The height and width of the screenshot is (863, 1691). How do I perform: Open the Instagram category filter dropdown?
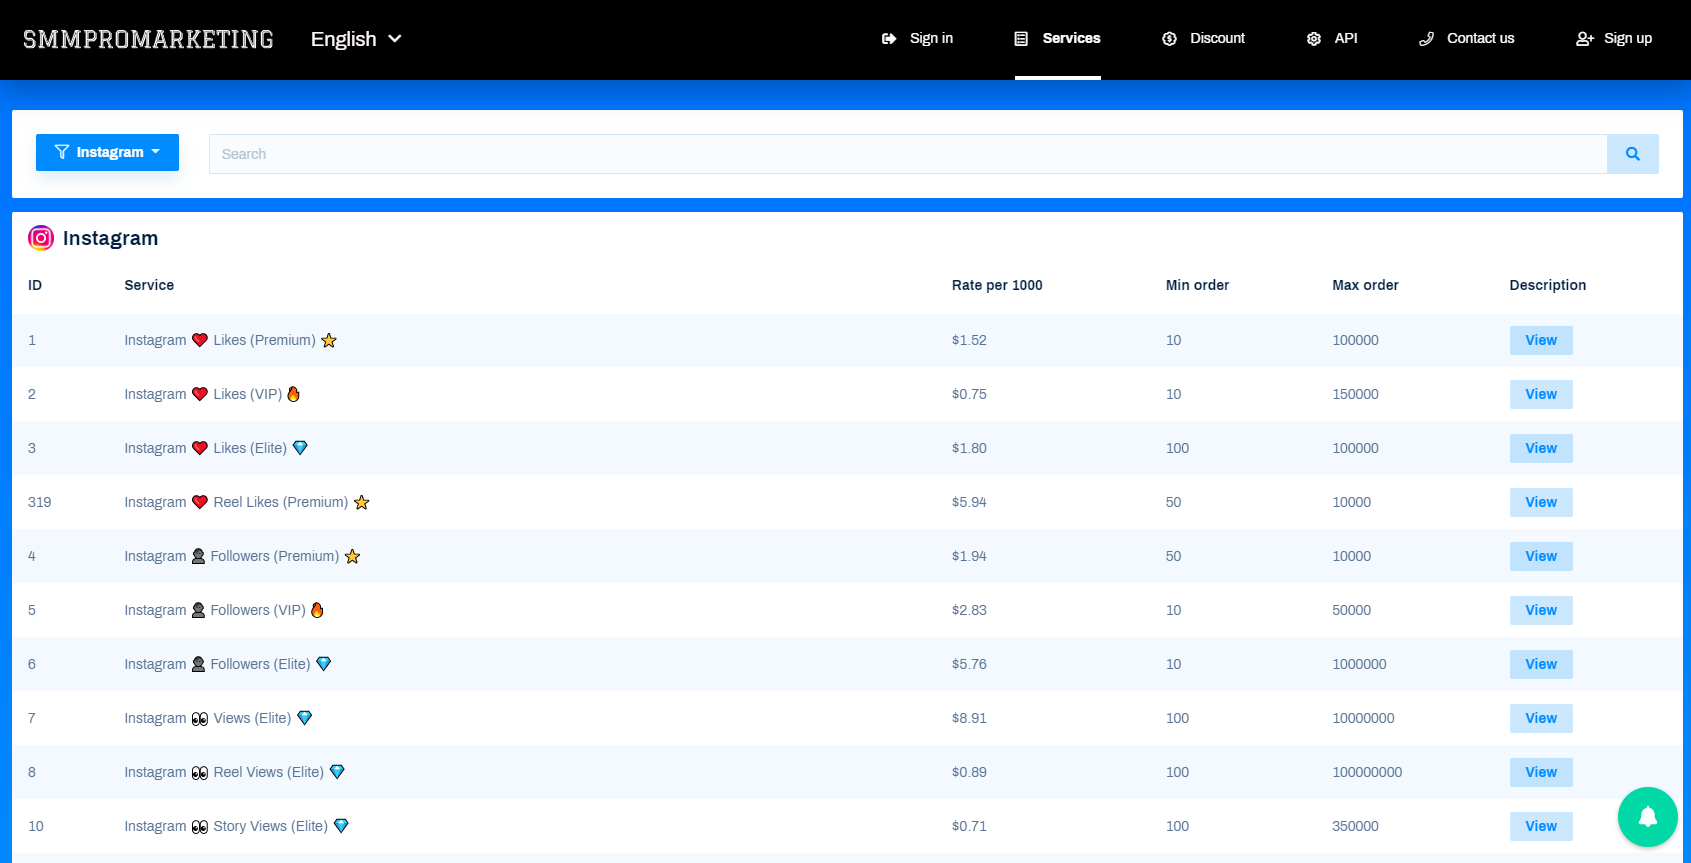[107, 152]
